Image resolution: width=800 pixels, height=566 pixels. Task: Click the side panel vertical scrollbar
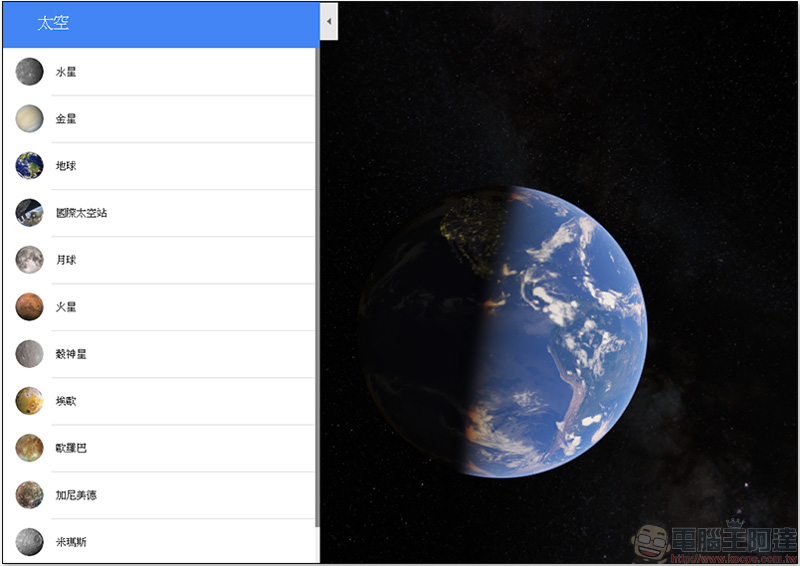pyautogui.click(x=317, y=287)
